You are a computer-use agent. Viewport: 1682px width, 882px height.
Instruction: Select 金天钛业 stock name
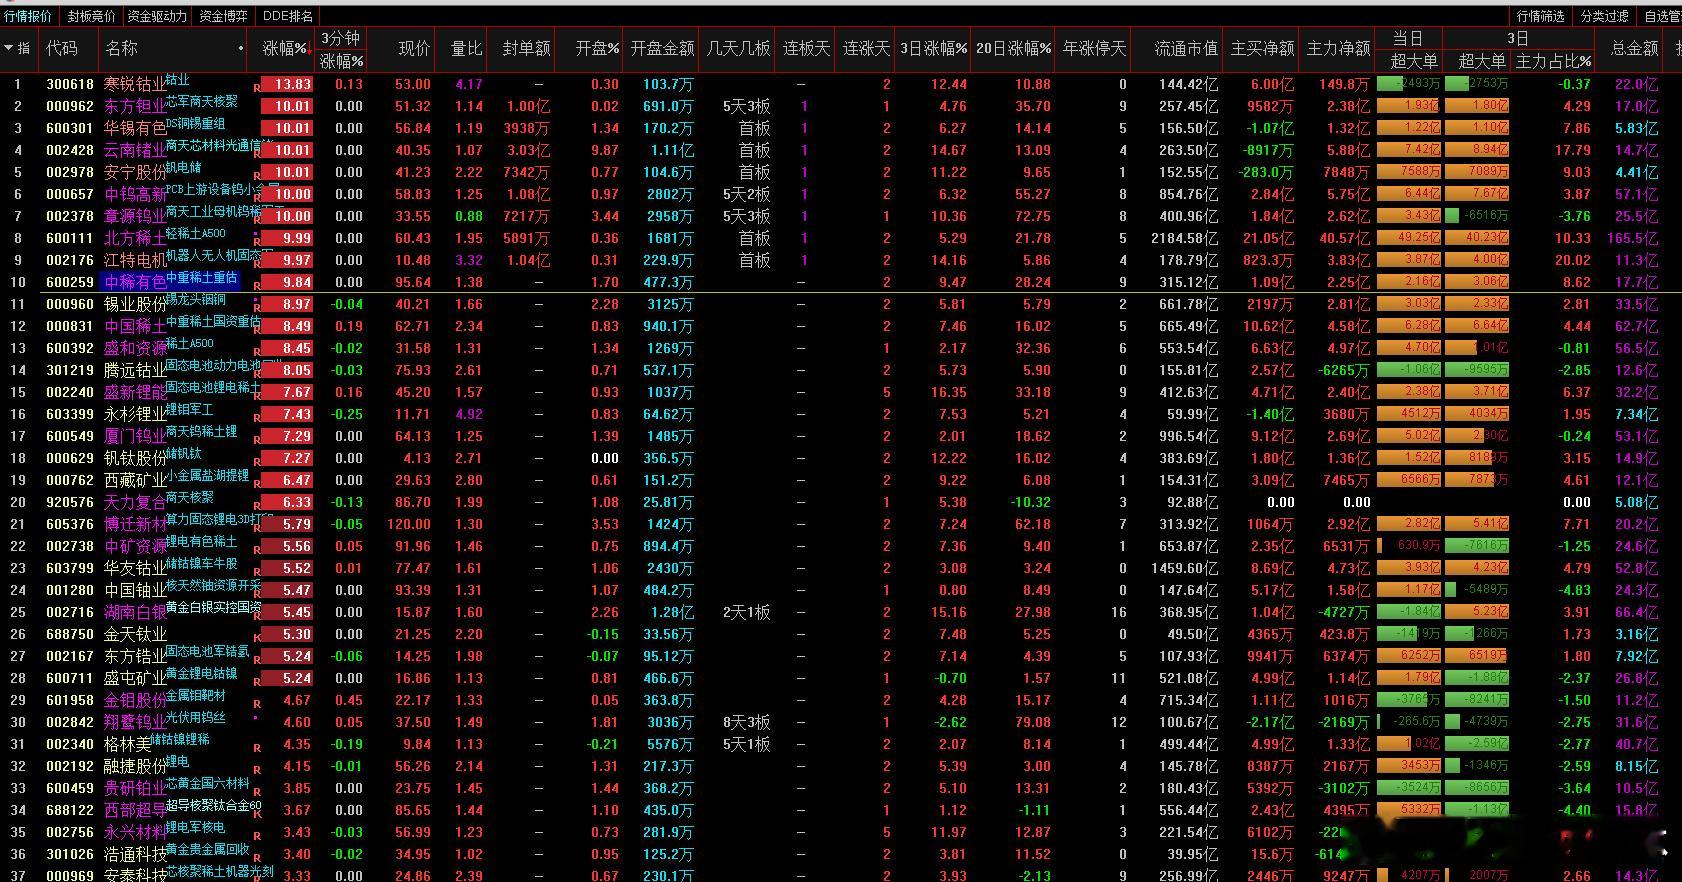point(134,635)
